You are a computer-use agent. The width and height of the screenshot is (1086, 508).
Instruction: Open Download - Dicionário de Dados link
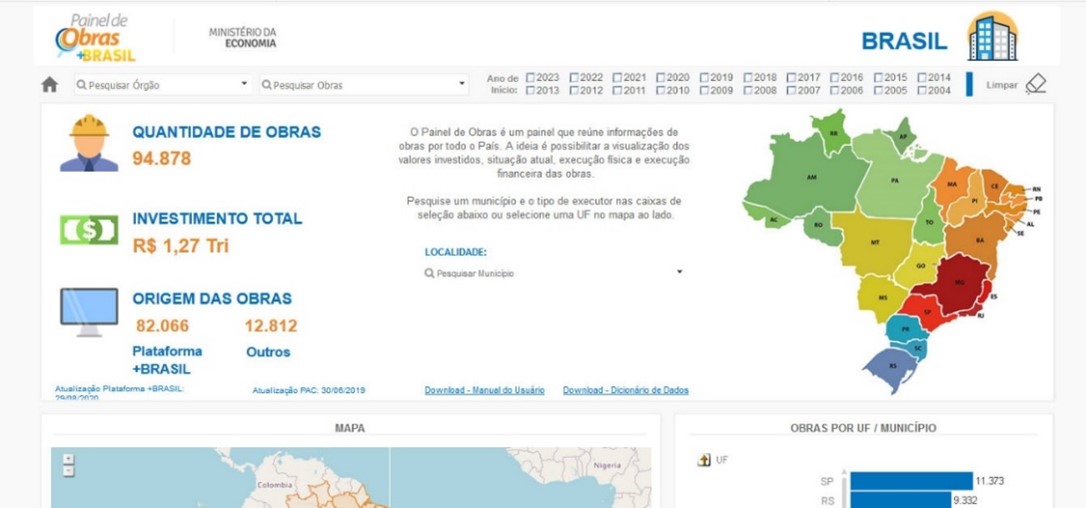[625, 390]
